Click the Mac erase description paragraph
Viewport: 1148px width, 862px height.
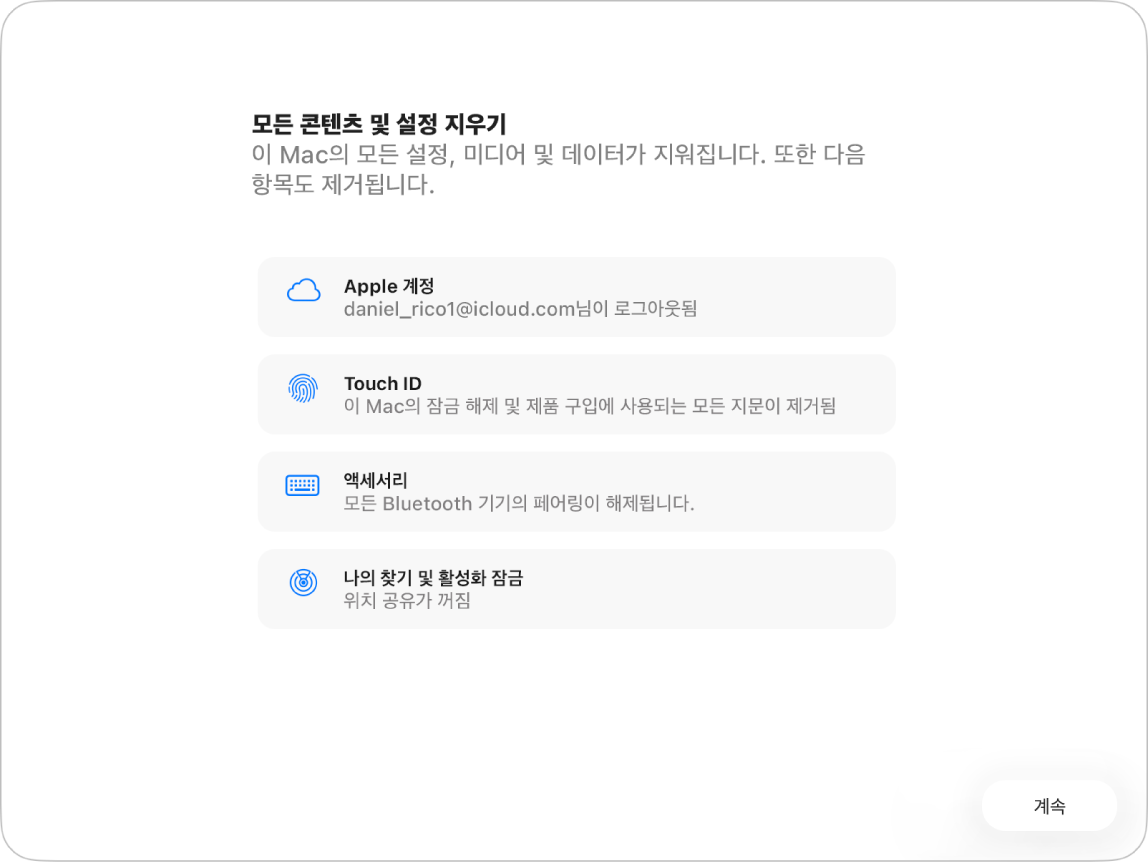(557, 170)
